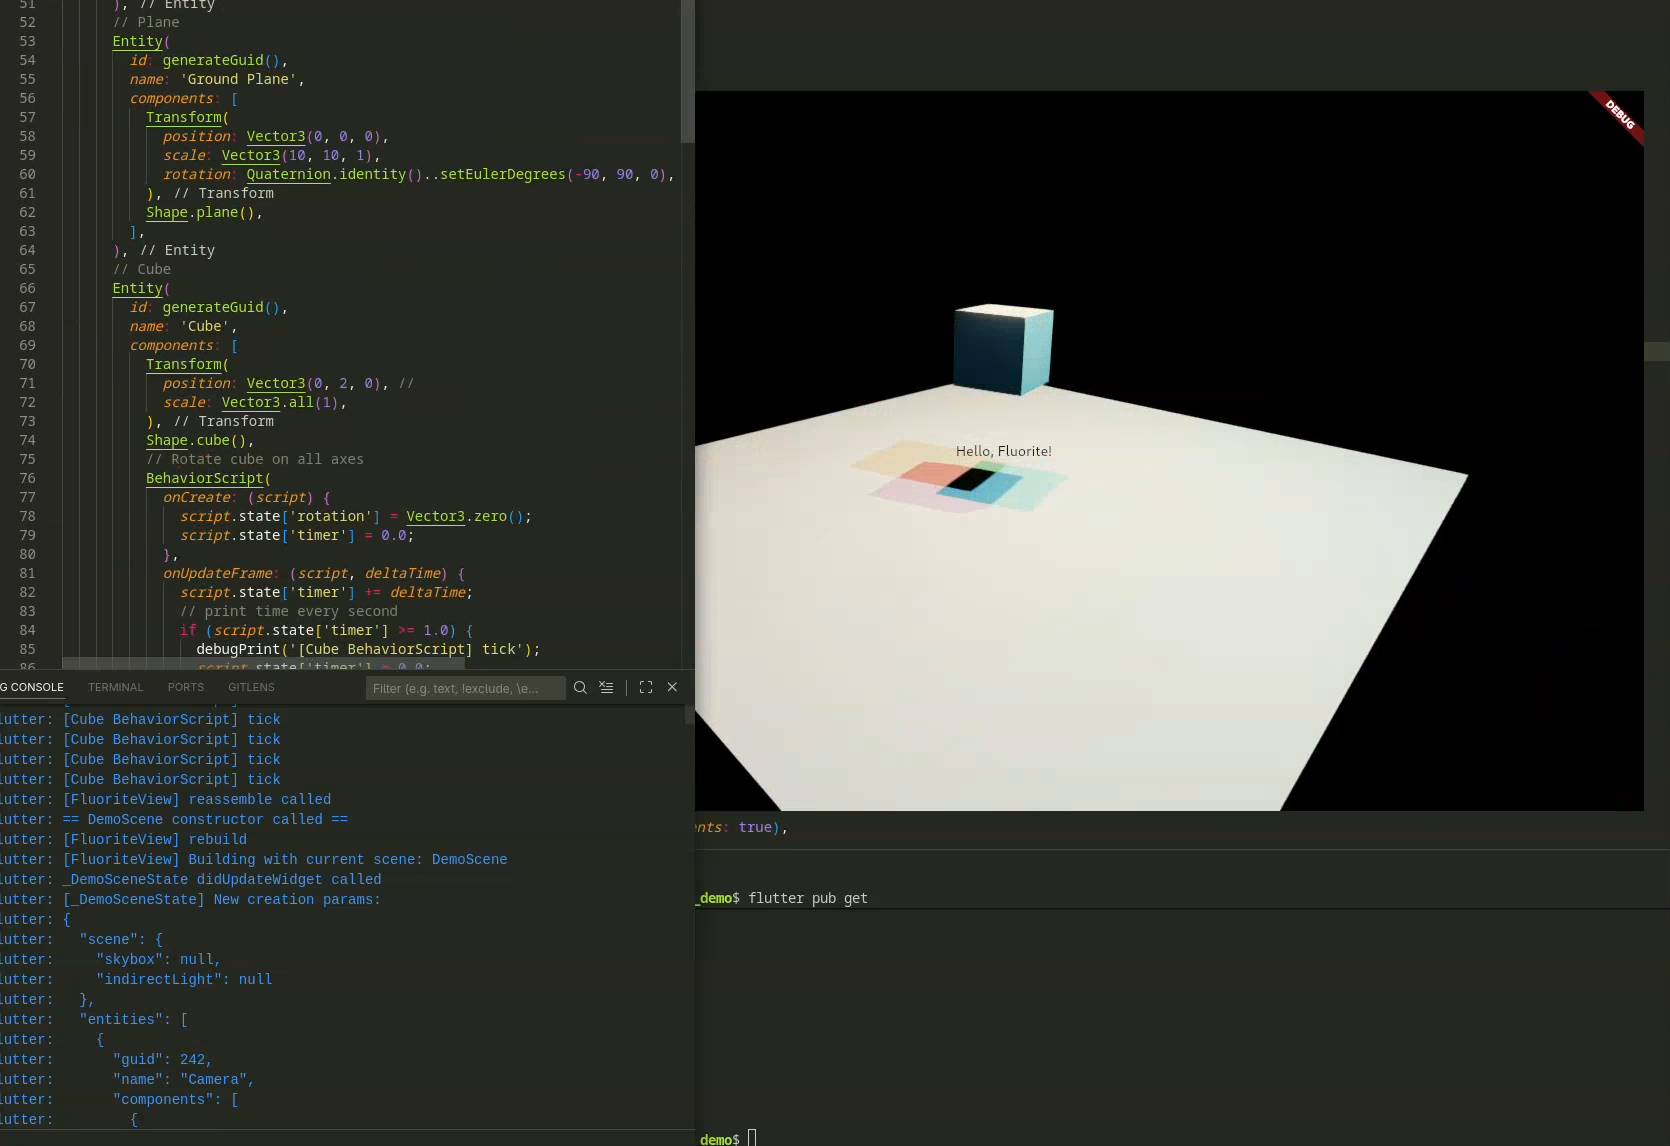Maximize the bottom panel size
Viewport: 1670px width, 1146px height.
(x=646, y=687)
